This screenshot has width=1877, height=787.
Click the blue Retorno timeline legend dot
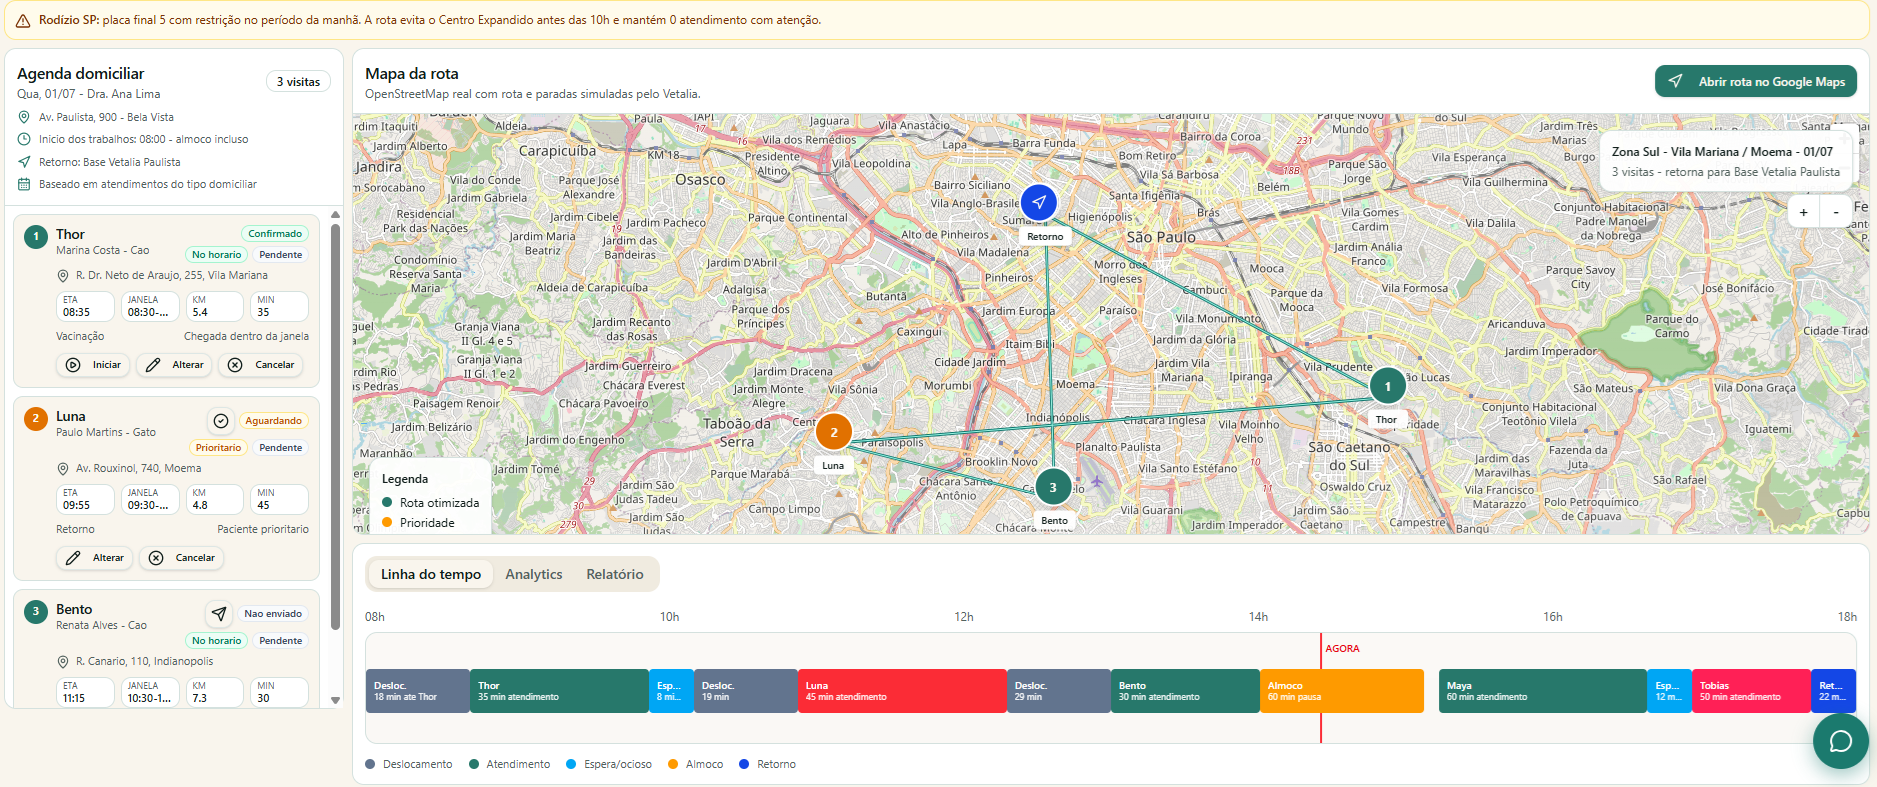click(744, 764)
